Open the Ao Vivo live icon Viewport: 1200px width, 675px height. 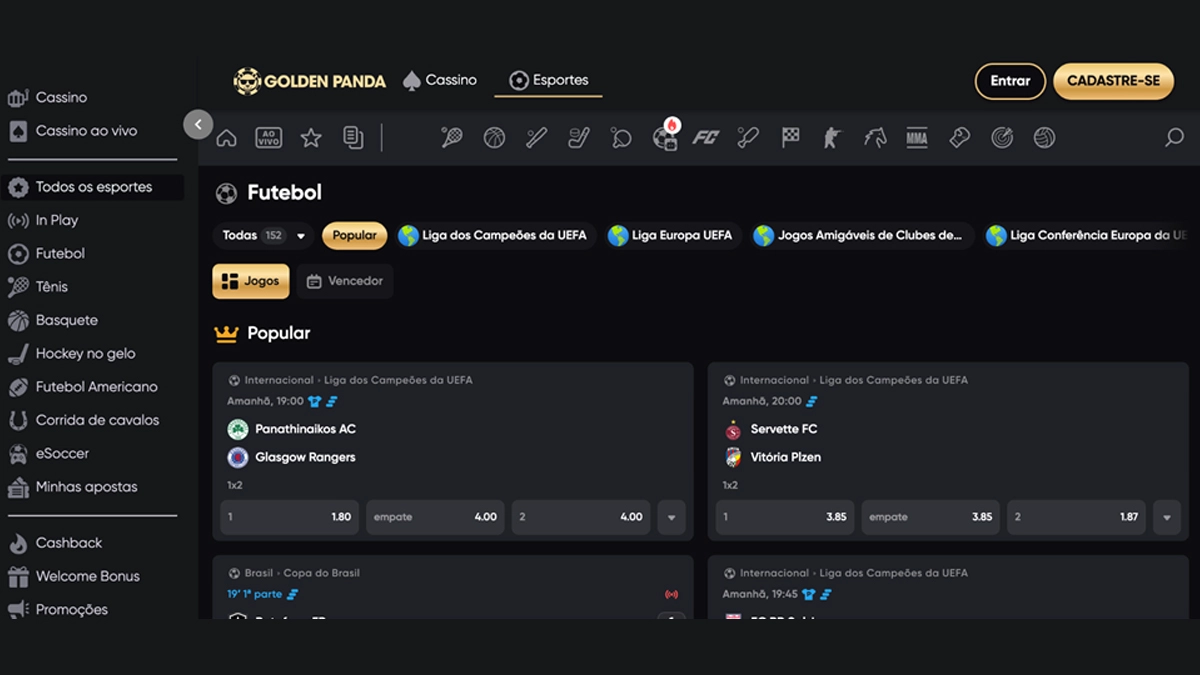[x=268, y=138]
